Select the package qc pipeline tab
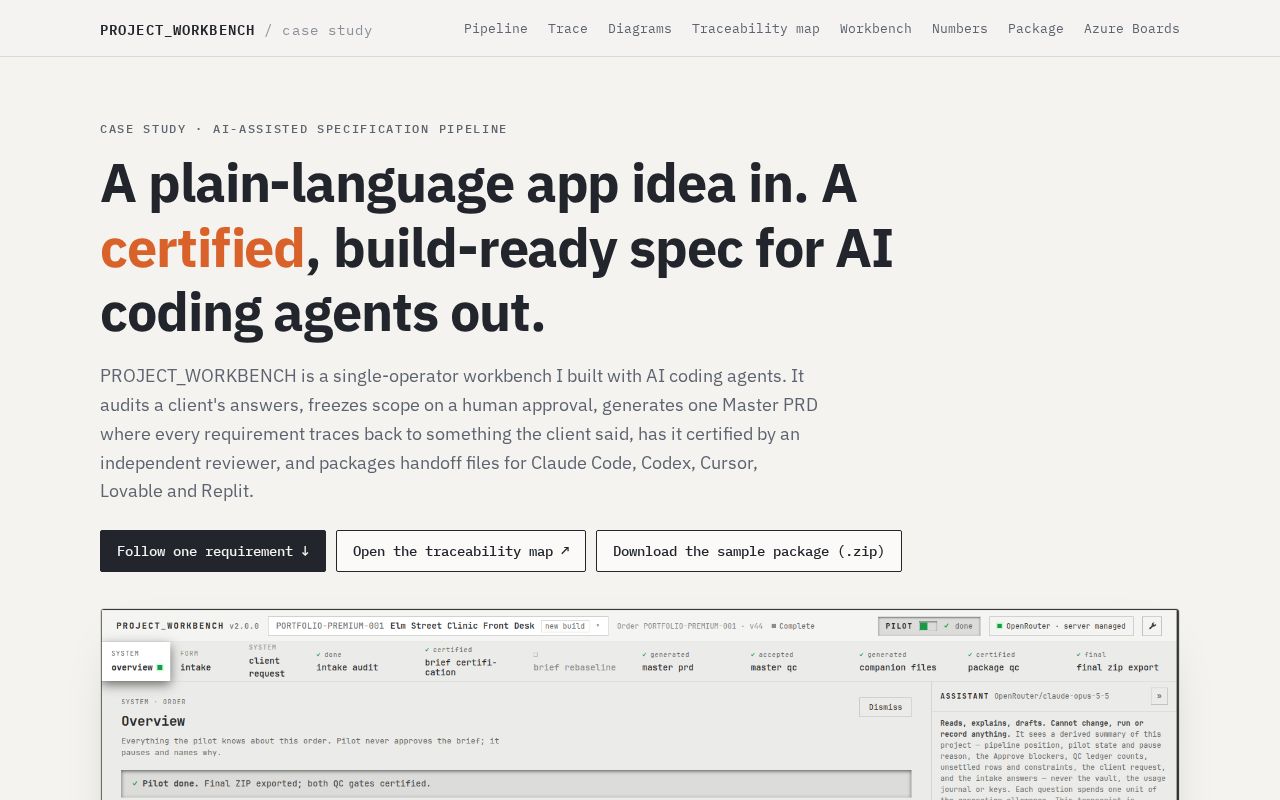Image resolution: width=1280 pixels, height=800 pixels. click(994, 661)
